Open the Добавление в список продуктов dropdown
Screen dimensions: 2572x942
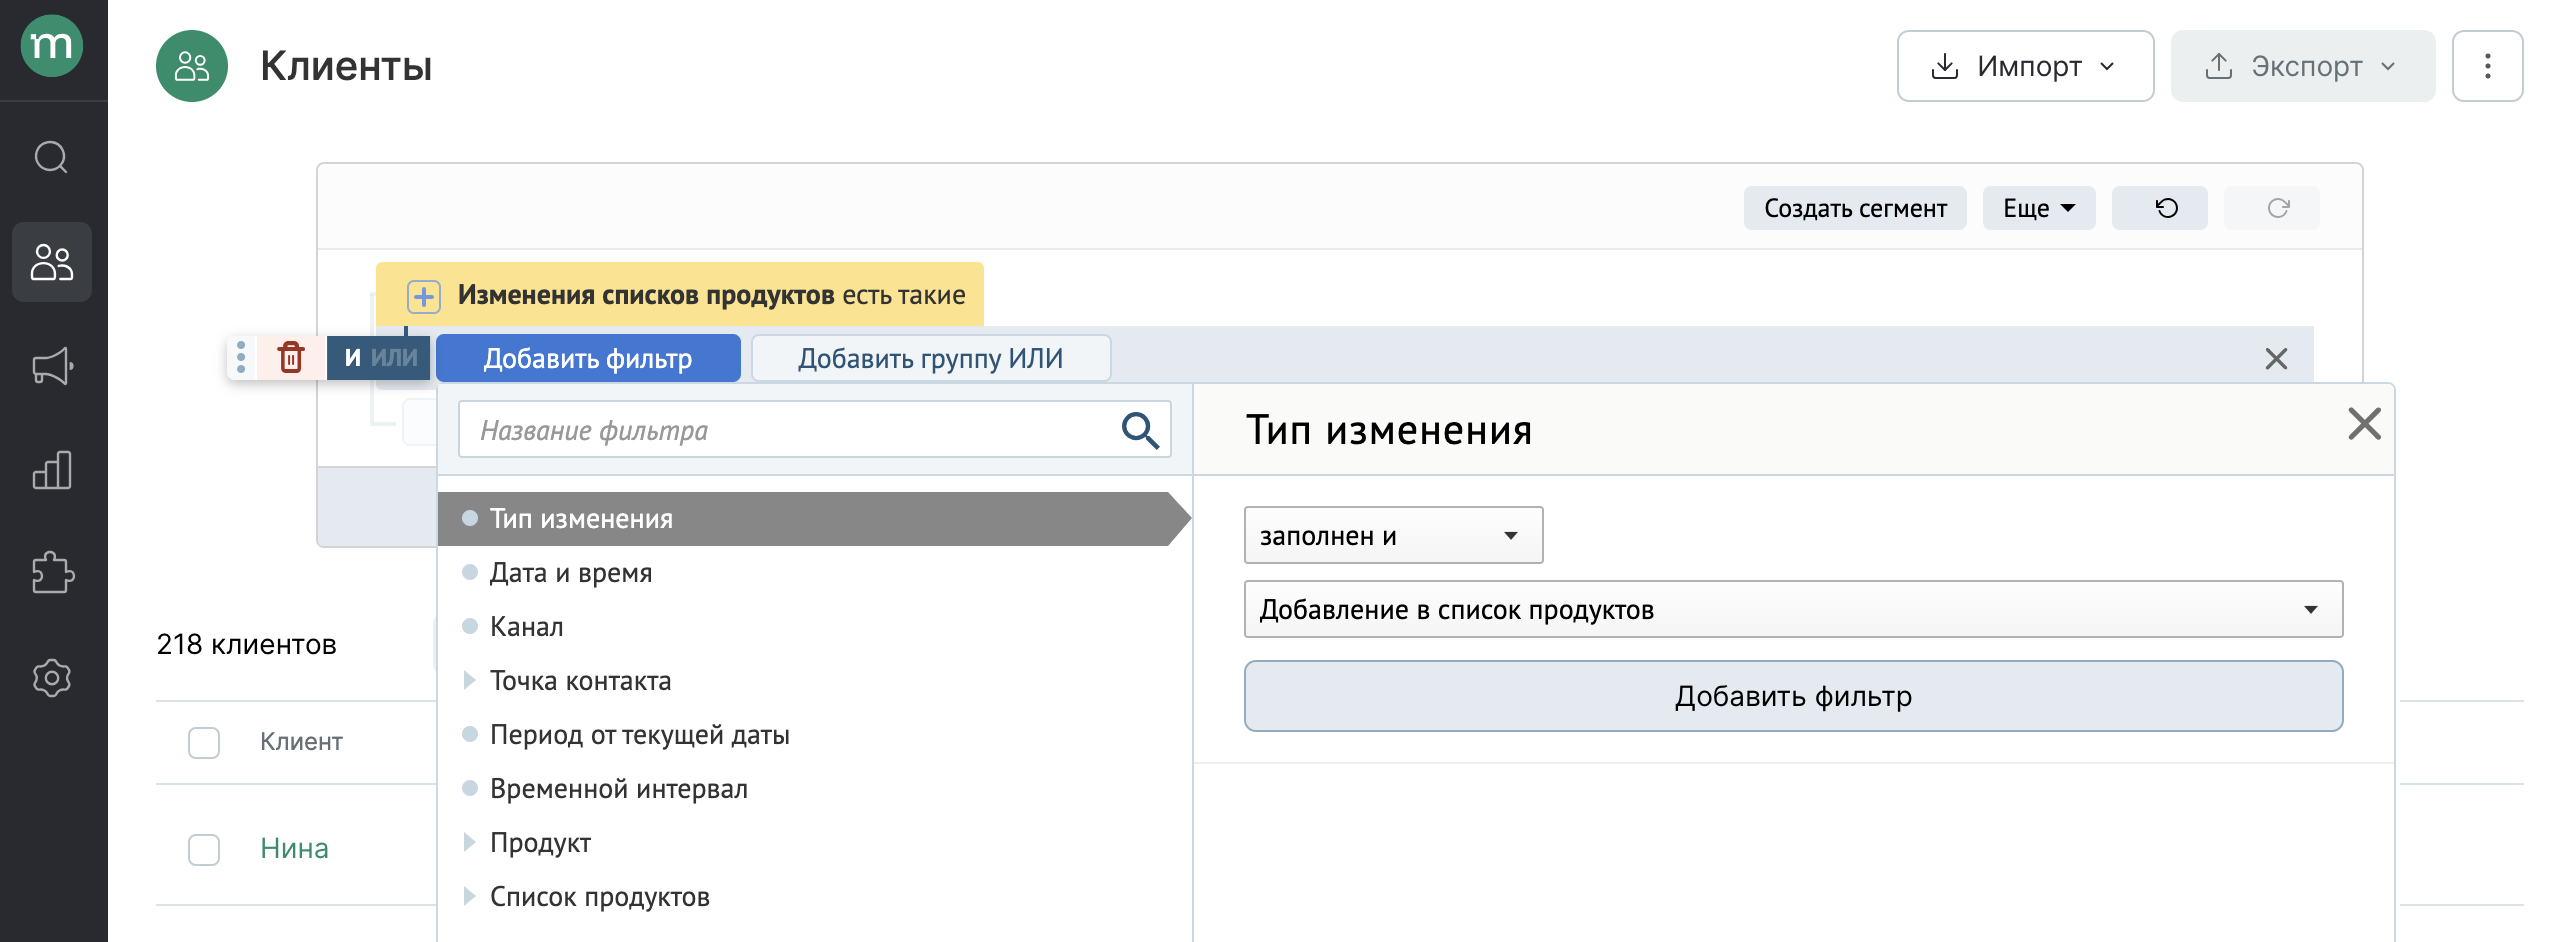[1793, 610]
